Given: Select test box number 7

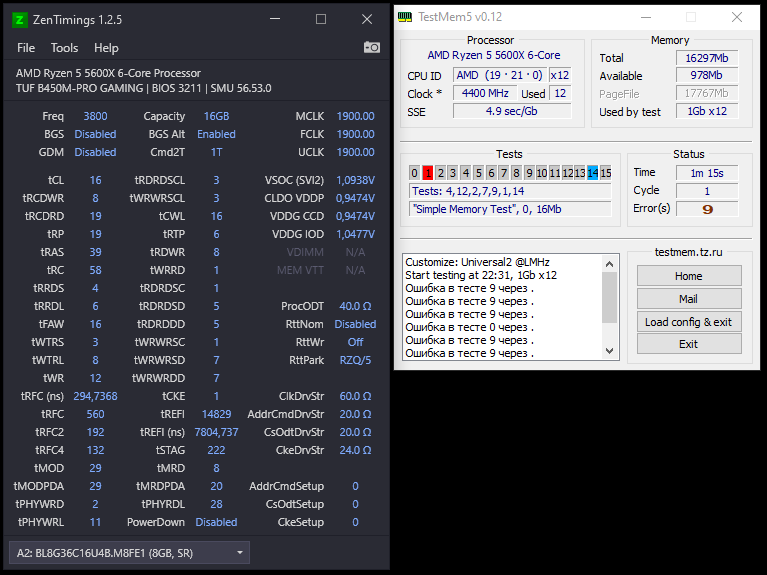Looking at the screenshot, I should click(x=504, y=173).
